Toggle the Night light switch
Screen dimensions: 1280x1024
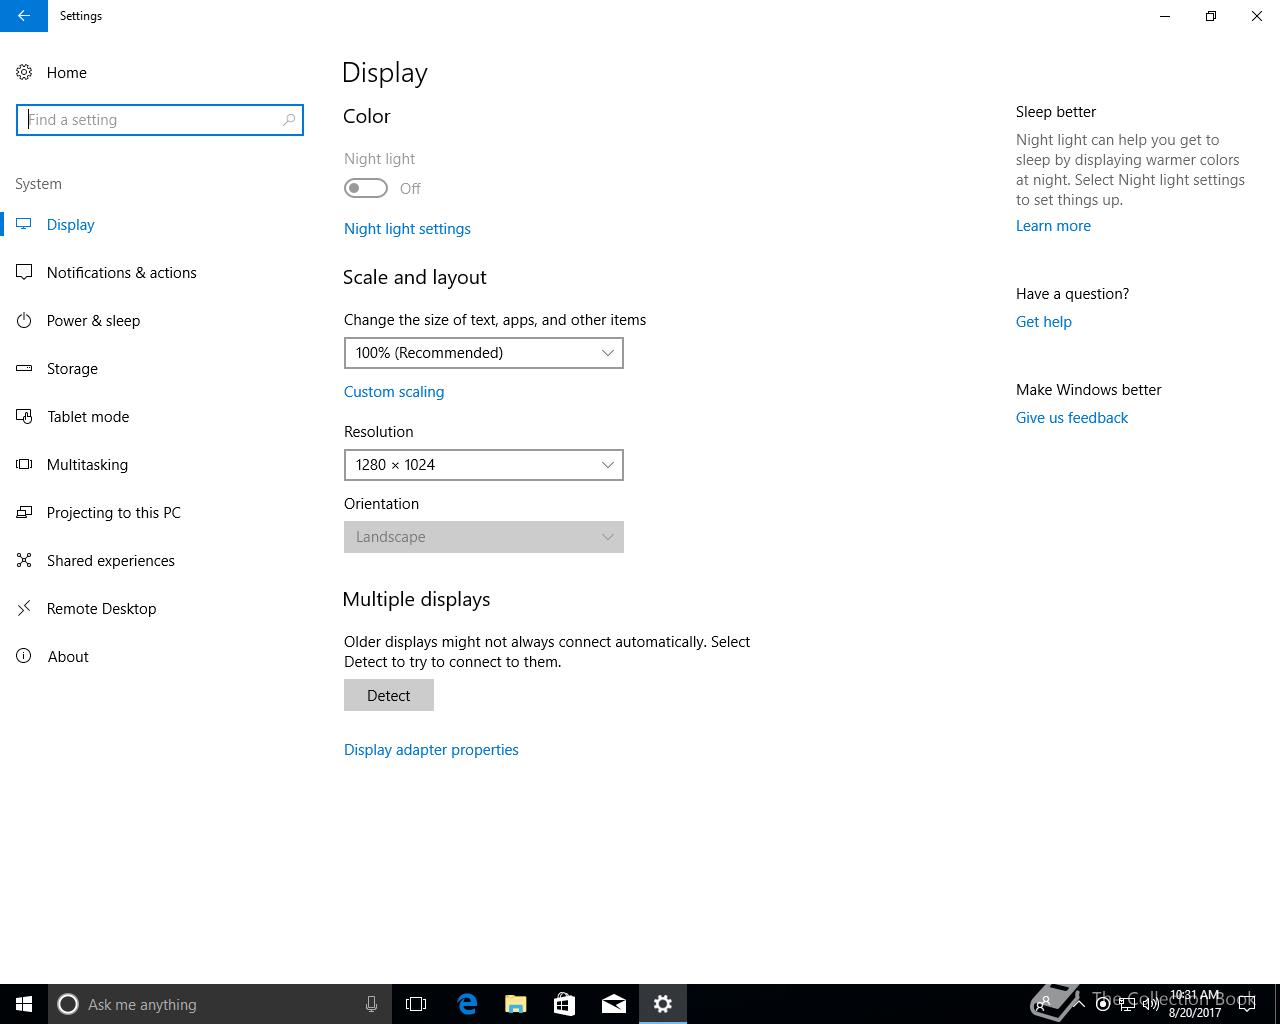[366, 189]
